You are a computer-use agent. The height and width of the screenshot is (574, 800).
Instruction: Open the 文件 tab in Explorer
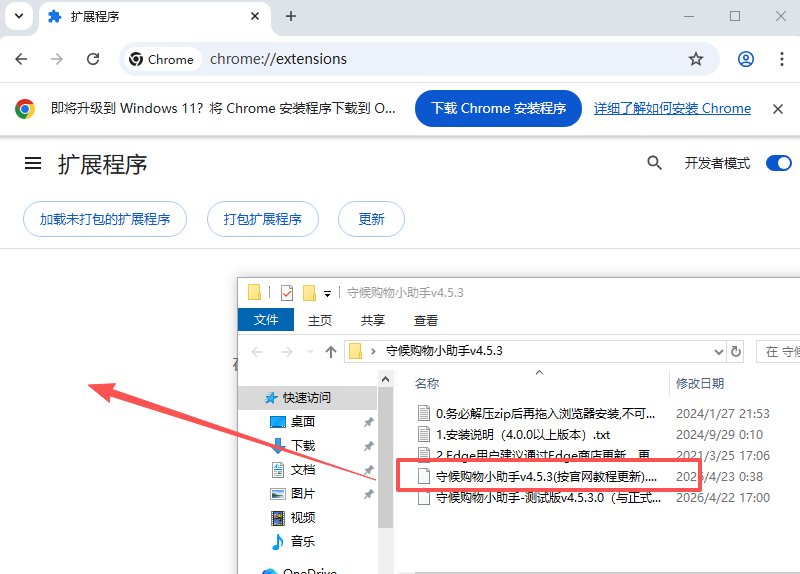(266, 320)
